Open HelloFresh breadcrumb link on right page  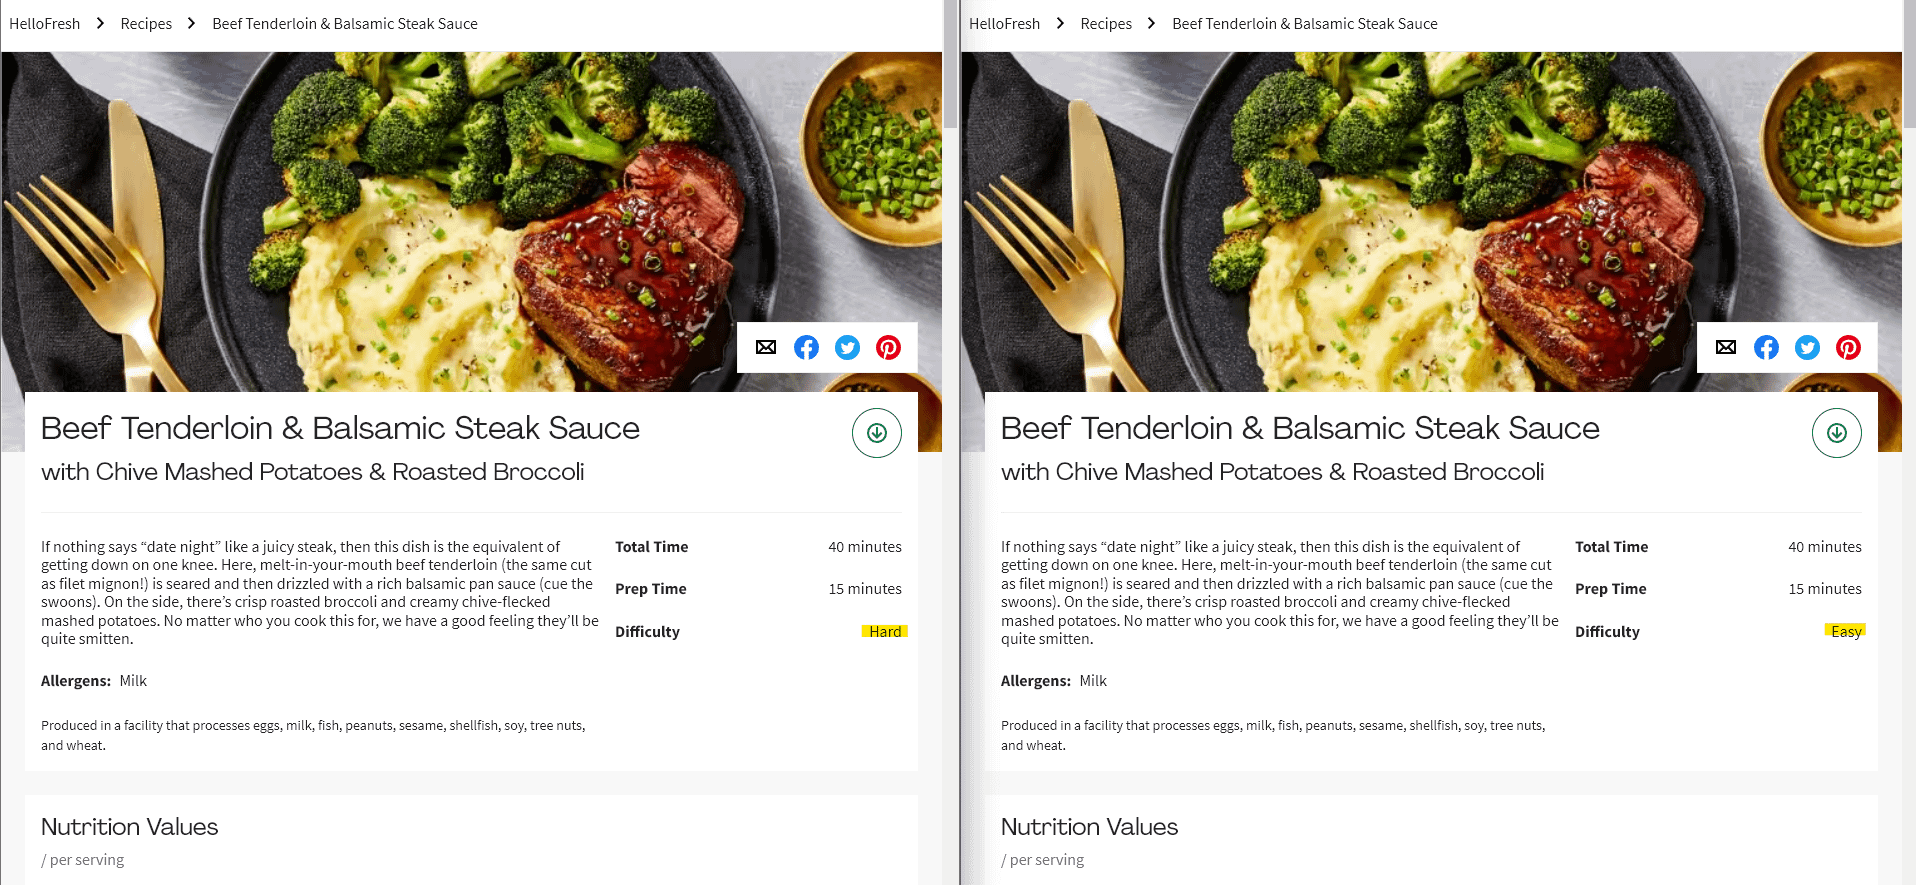1004,24
